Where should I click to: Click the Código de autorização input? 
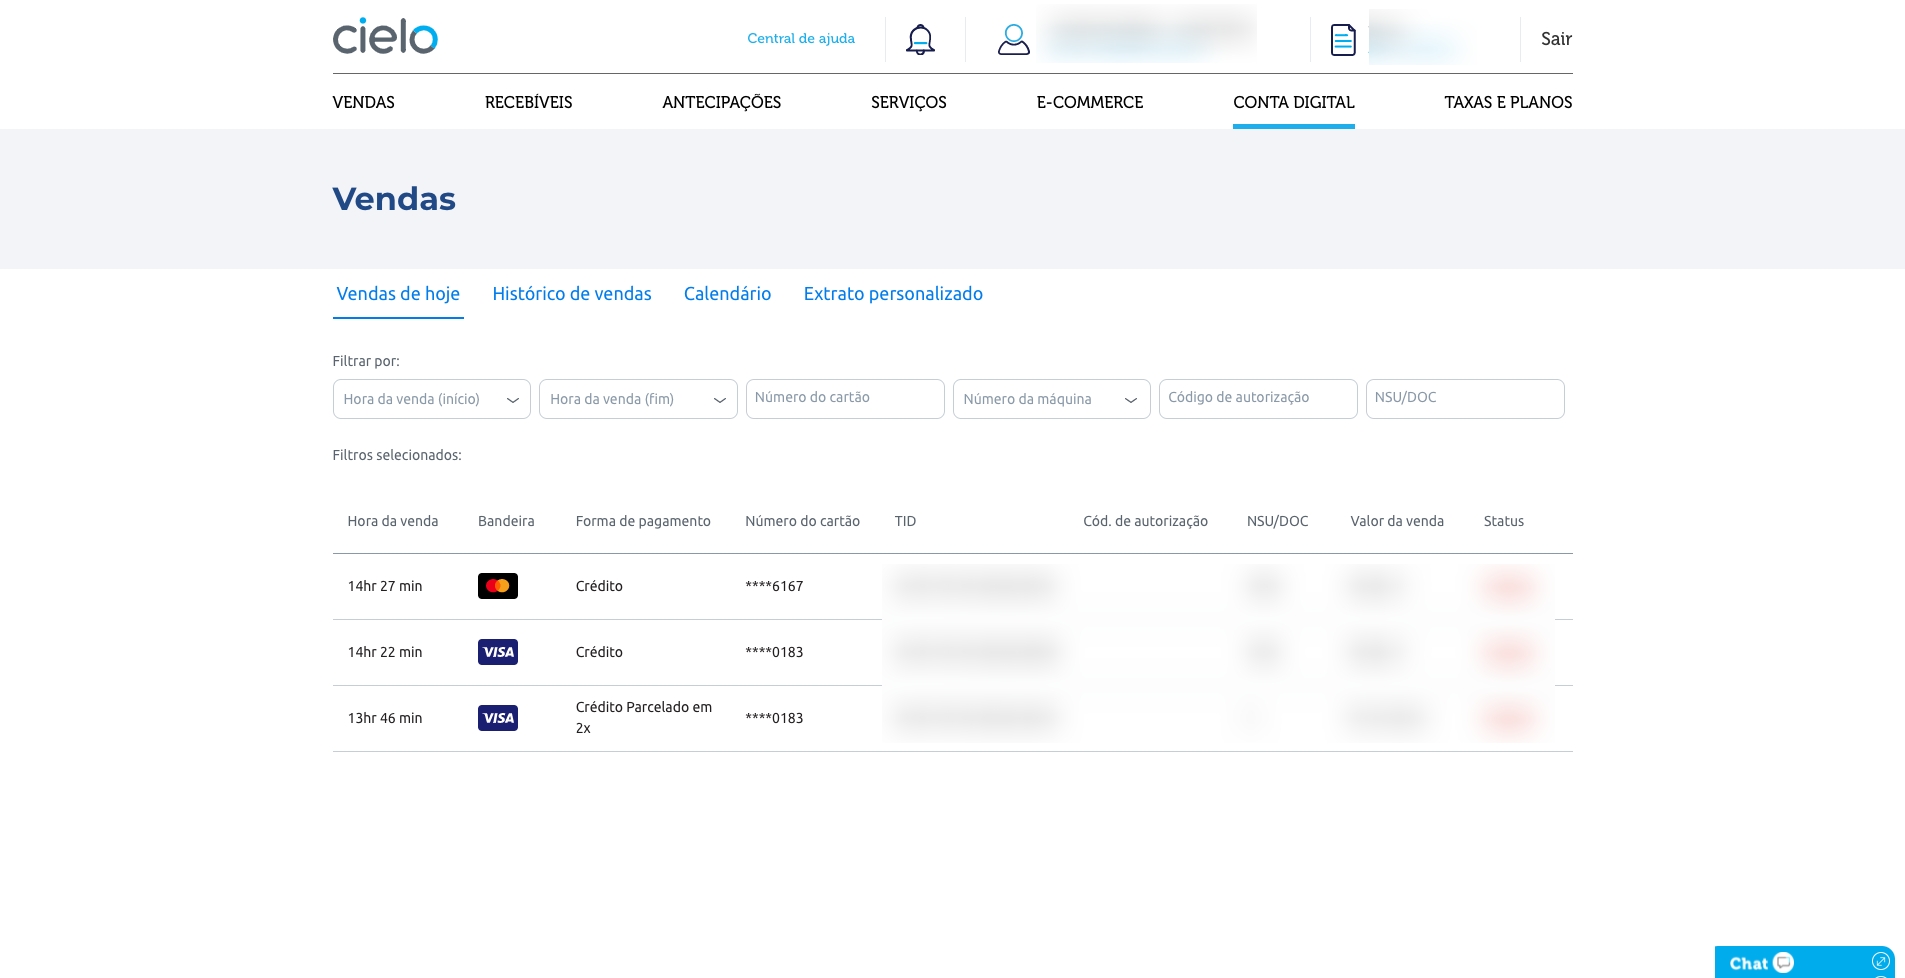tap(1257, 398)
